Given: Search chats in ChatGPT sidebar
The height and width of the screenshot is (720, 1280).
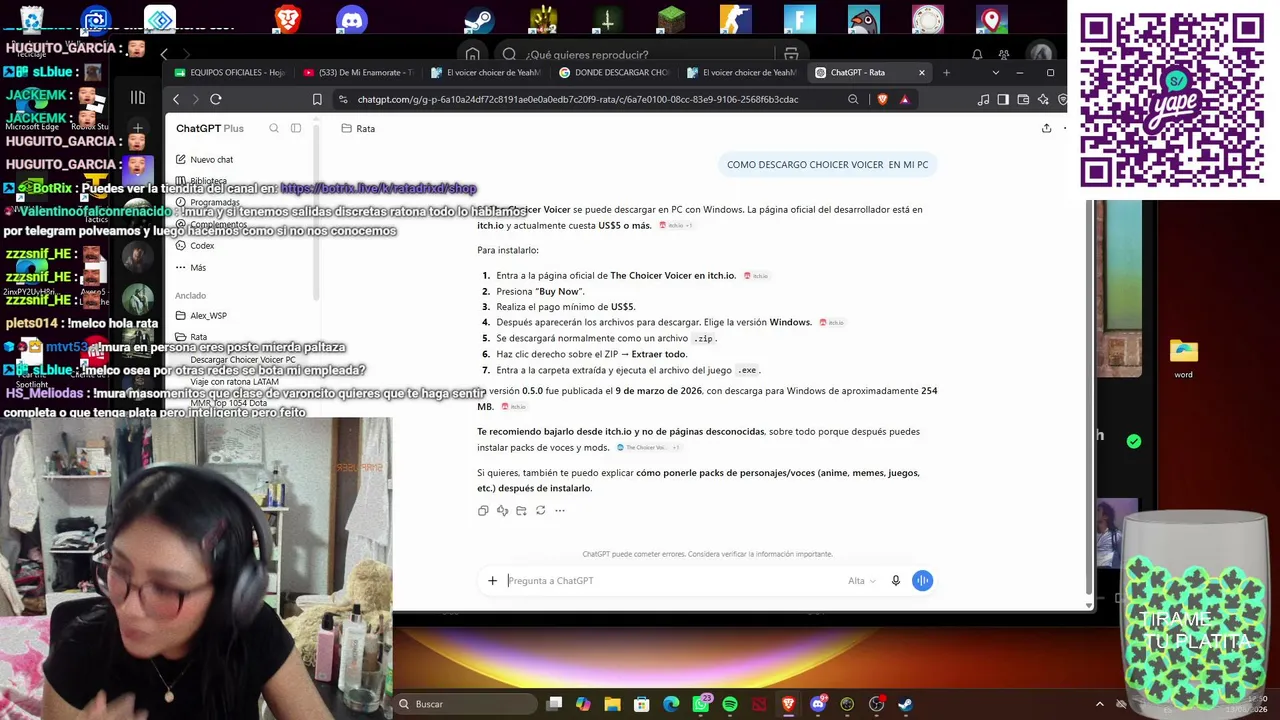Looking at the screenshot, I should 274,128.
